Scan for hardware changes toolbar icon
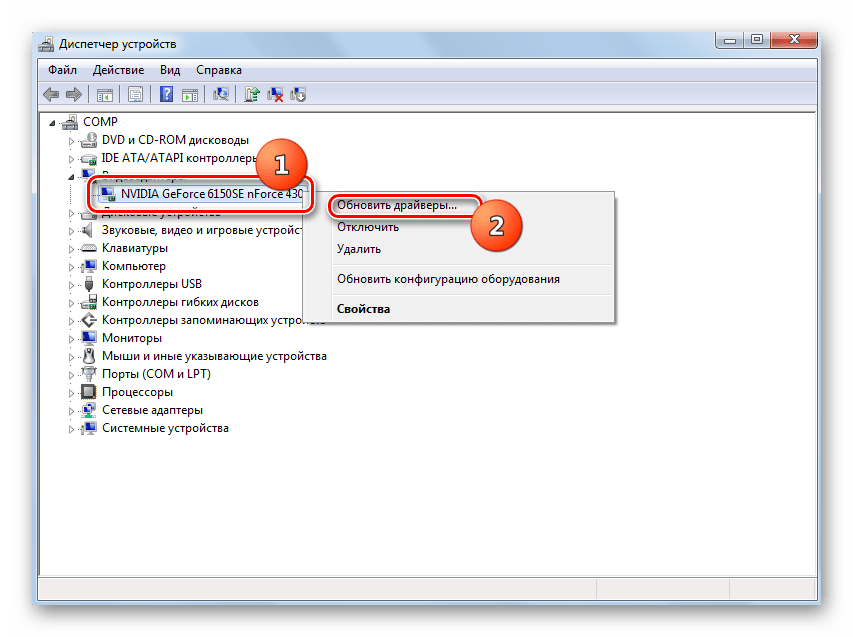The width and height of the screenshot is (853, 637). tap(221, 95)
